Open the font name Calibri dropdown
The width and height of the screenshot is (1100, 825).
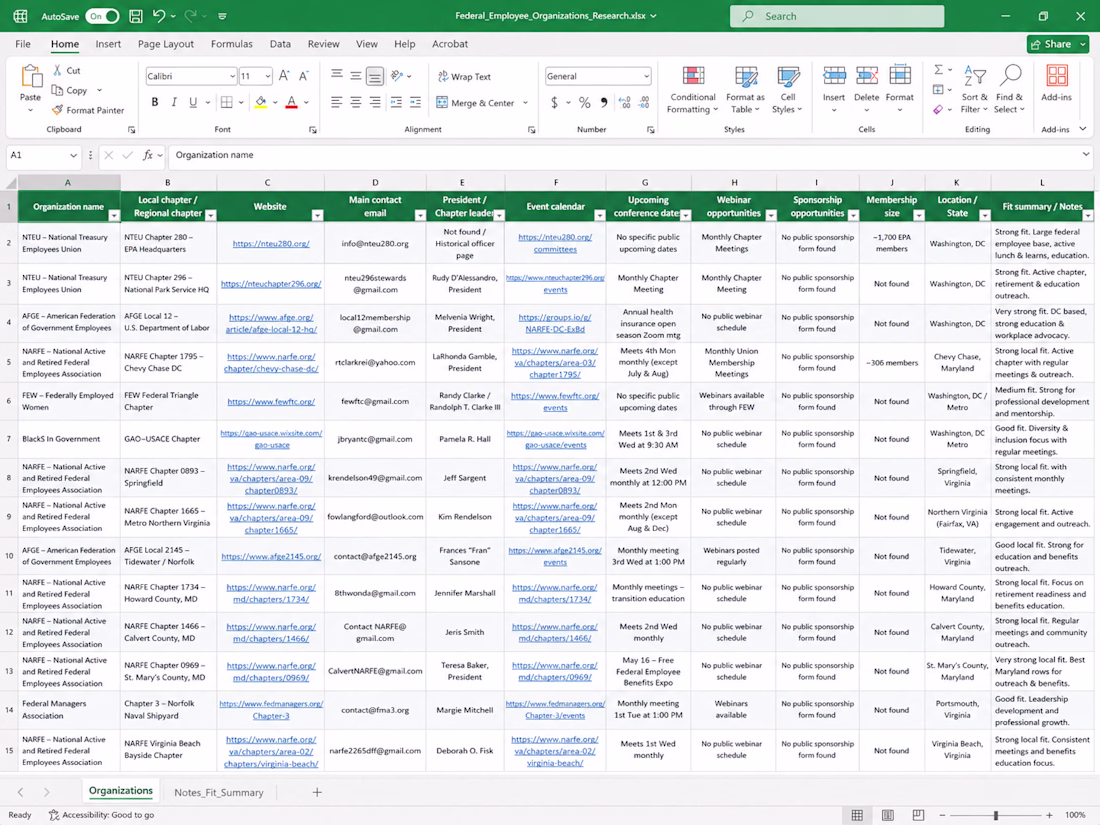[232, 76]
